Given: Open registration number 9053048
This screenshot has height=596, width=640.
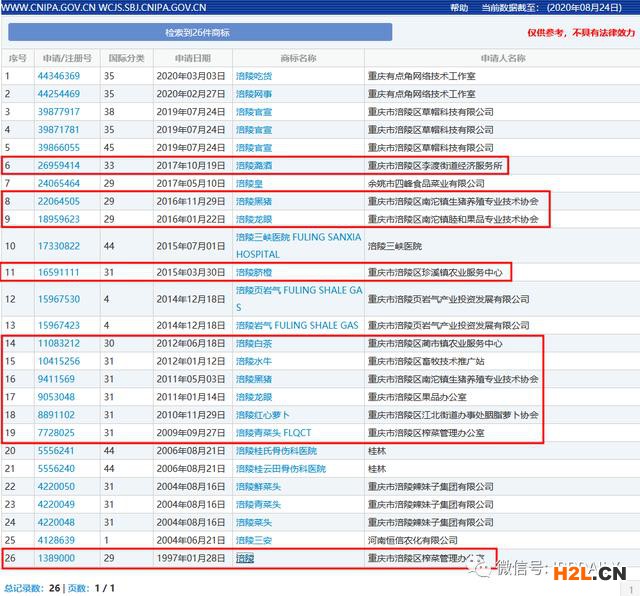Looking at the screenshot, I should [56, 397].
